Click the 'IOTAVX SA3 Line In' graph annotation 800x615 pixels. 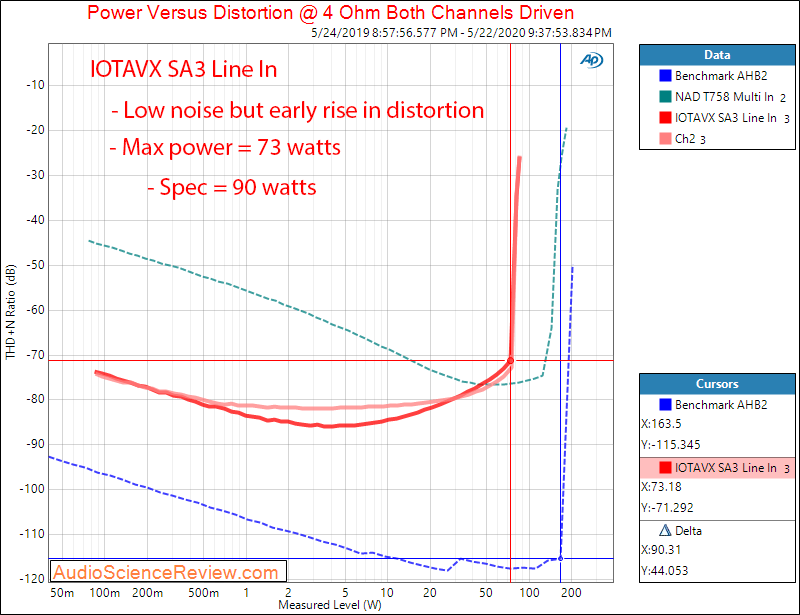[x=183, y=69]
